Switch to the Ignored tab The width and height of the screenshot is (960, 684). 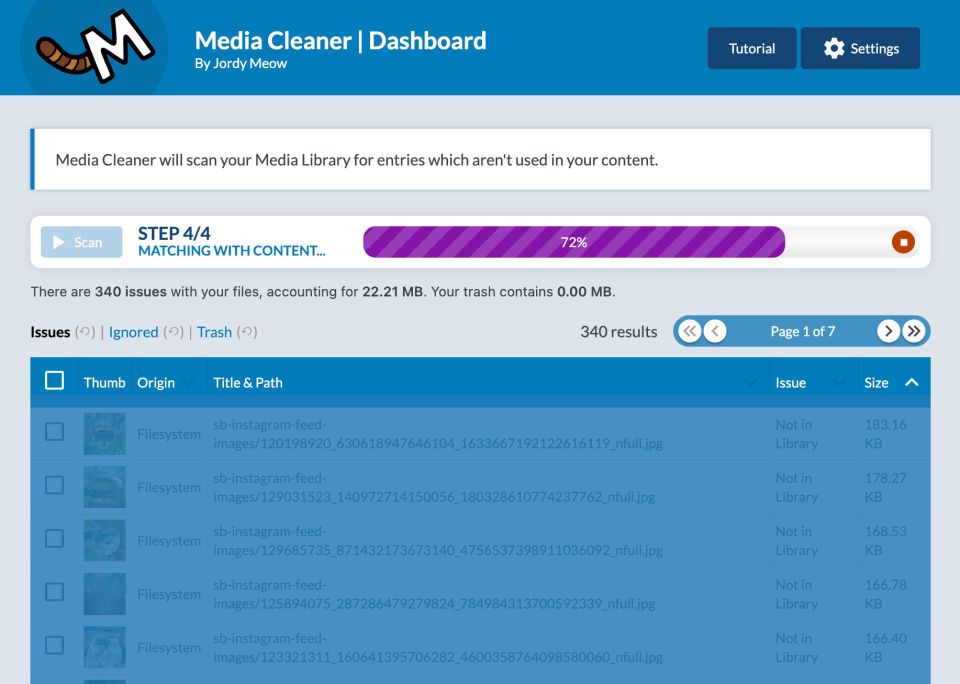[x=133, y=332]
